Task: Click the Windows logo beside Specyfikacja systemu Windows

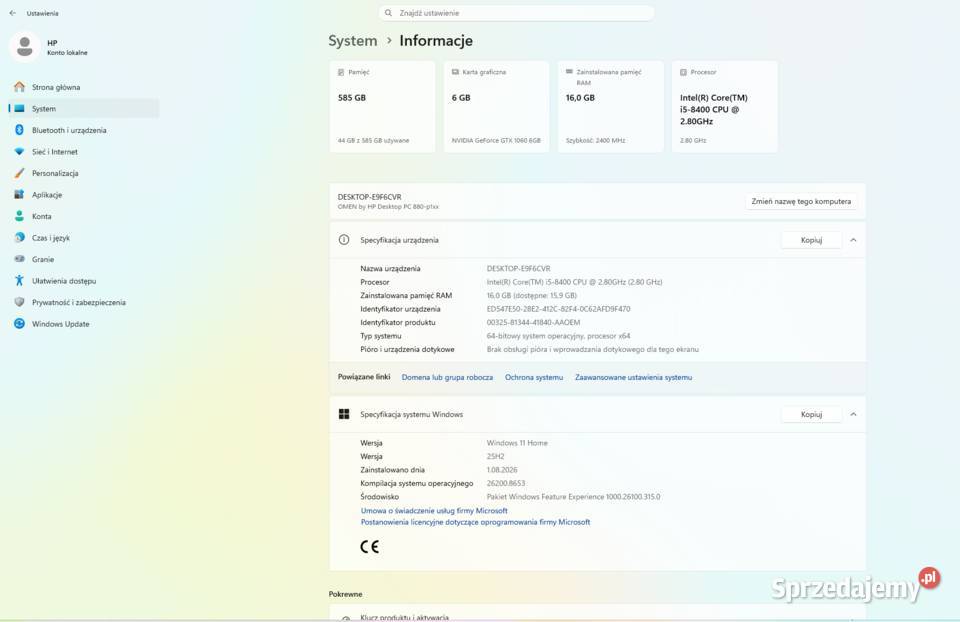Action: click(344, 414)
